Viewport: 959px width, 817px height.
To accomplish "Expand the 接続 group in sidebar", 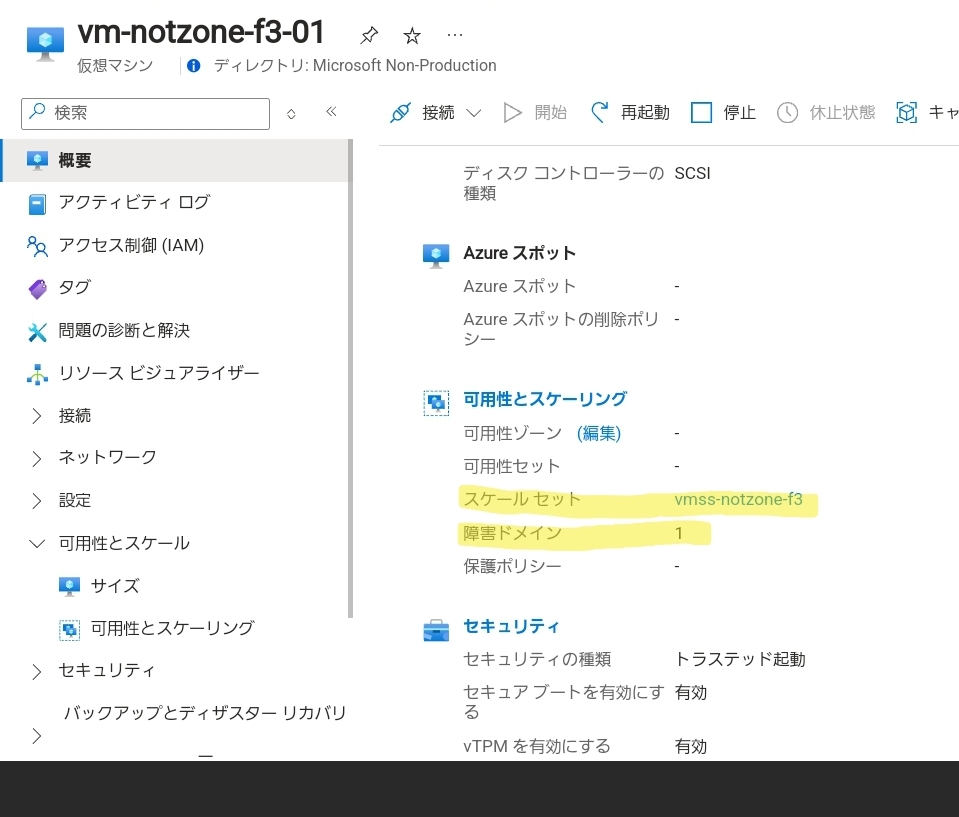I will 37,416.
